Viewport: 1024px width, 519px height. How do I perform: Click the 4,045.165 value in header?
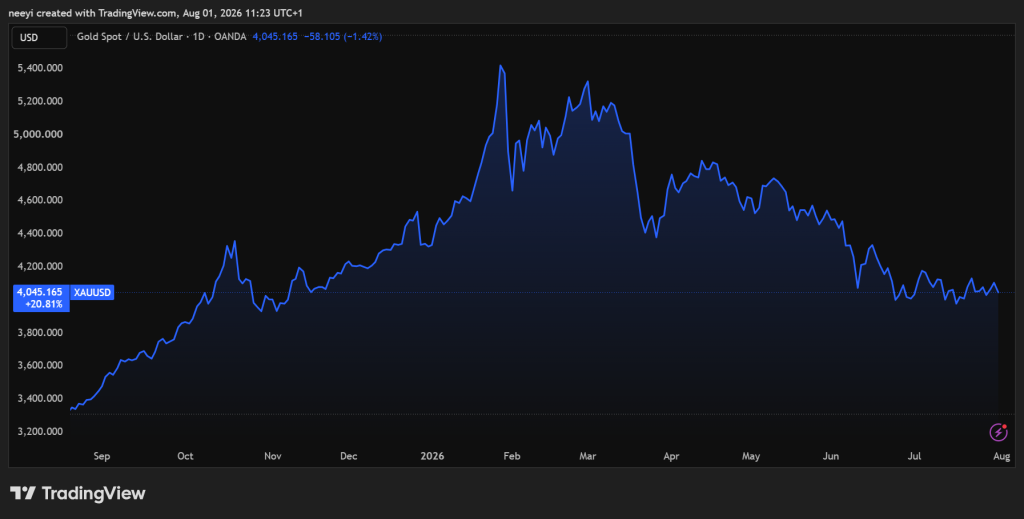(275, 37)
